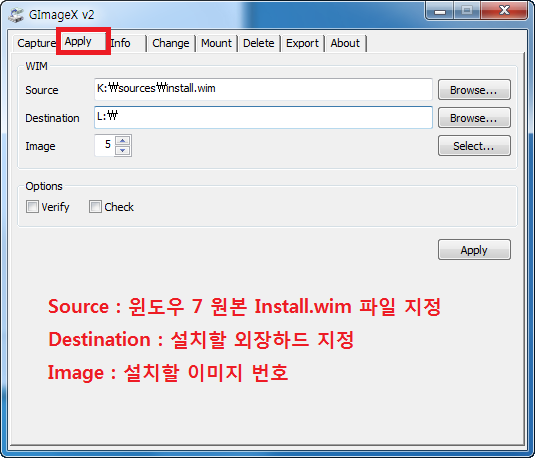
Task: Browse for the Destination folder
Action: coord(474,118)
